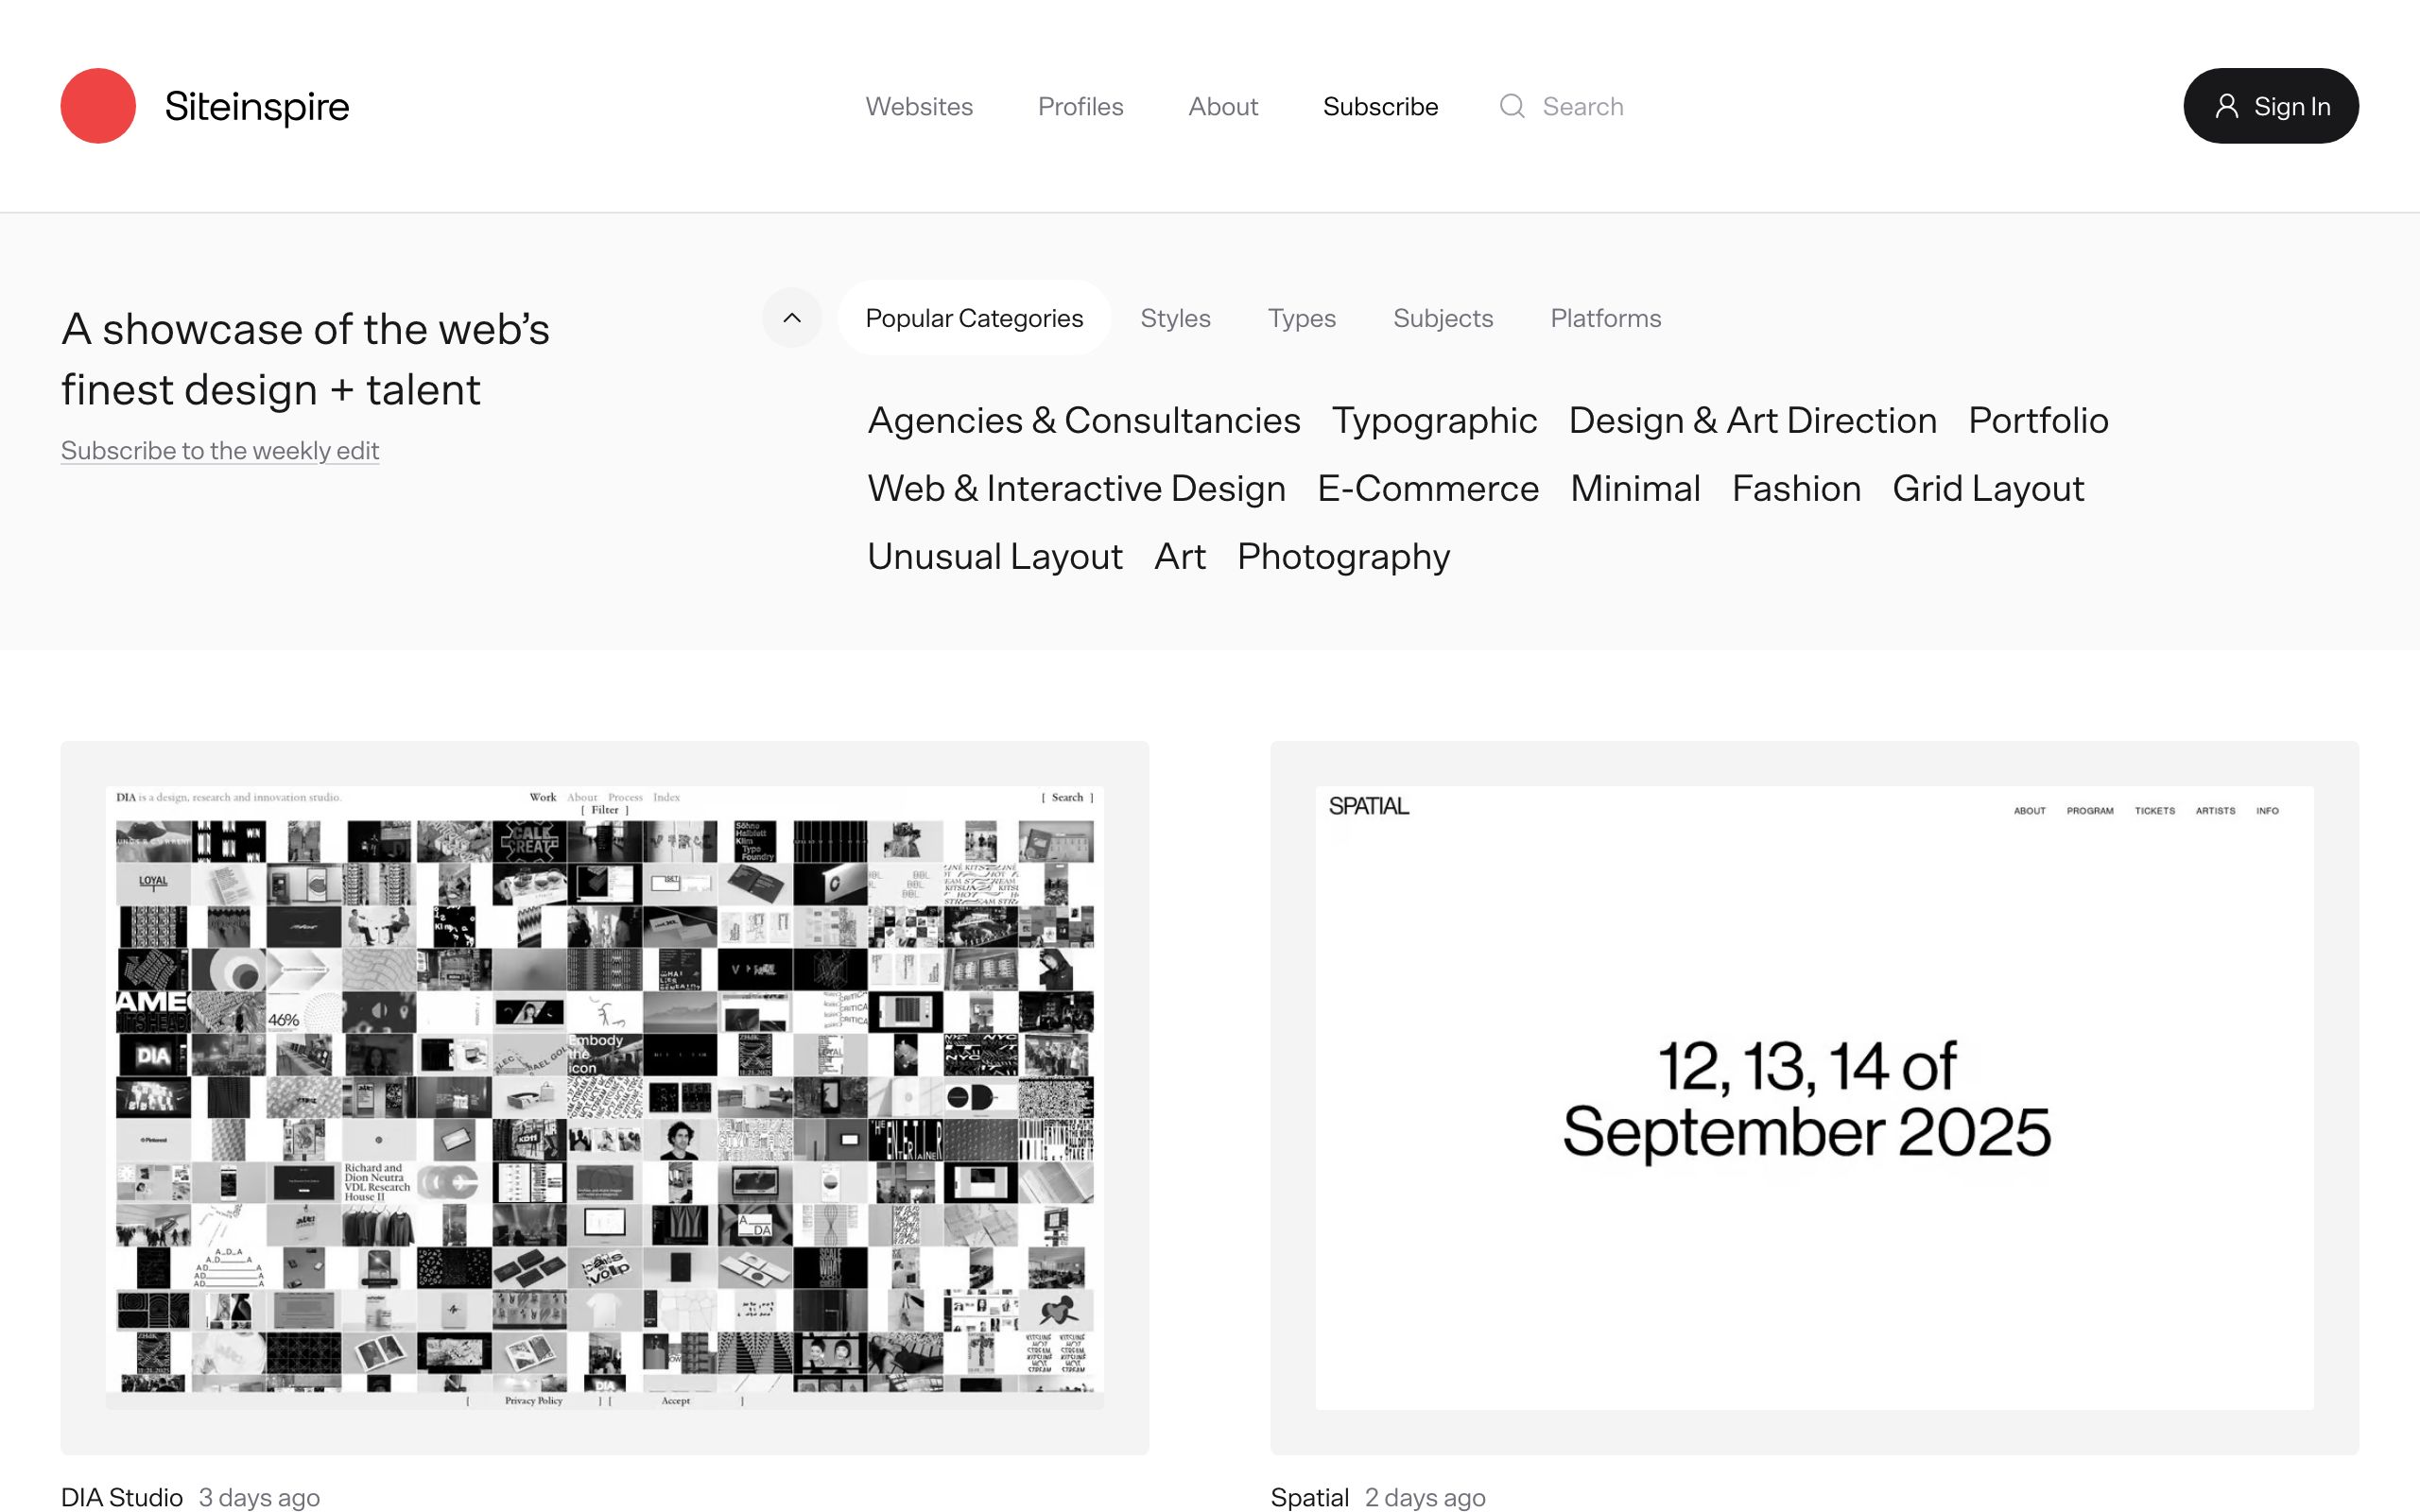Click the Spatial title link
The height and width of the screenshot is (1512, 2420).
tap(1309, 1497)
